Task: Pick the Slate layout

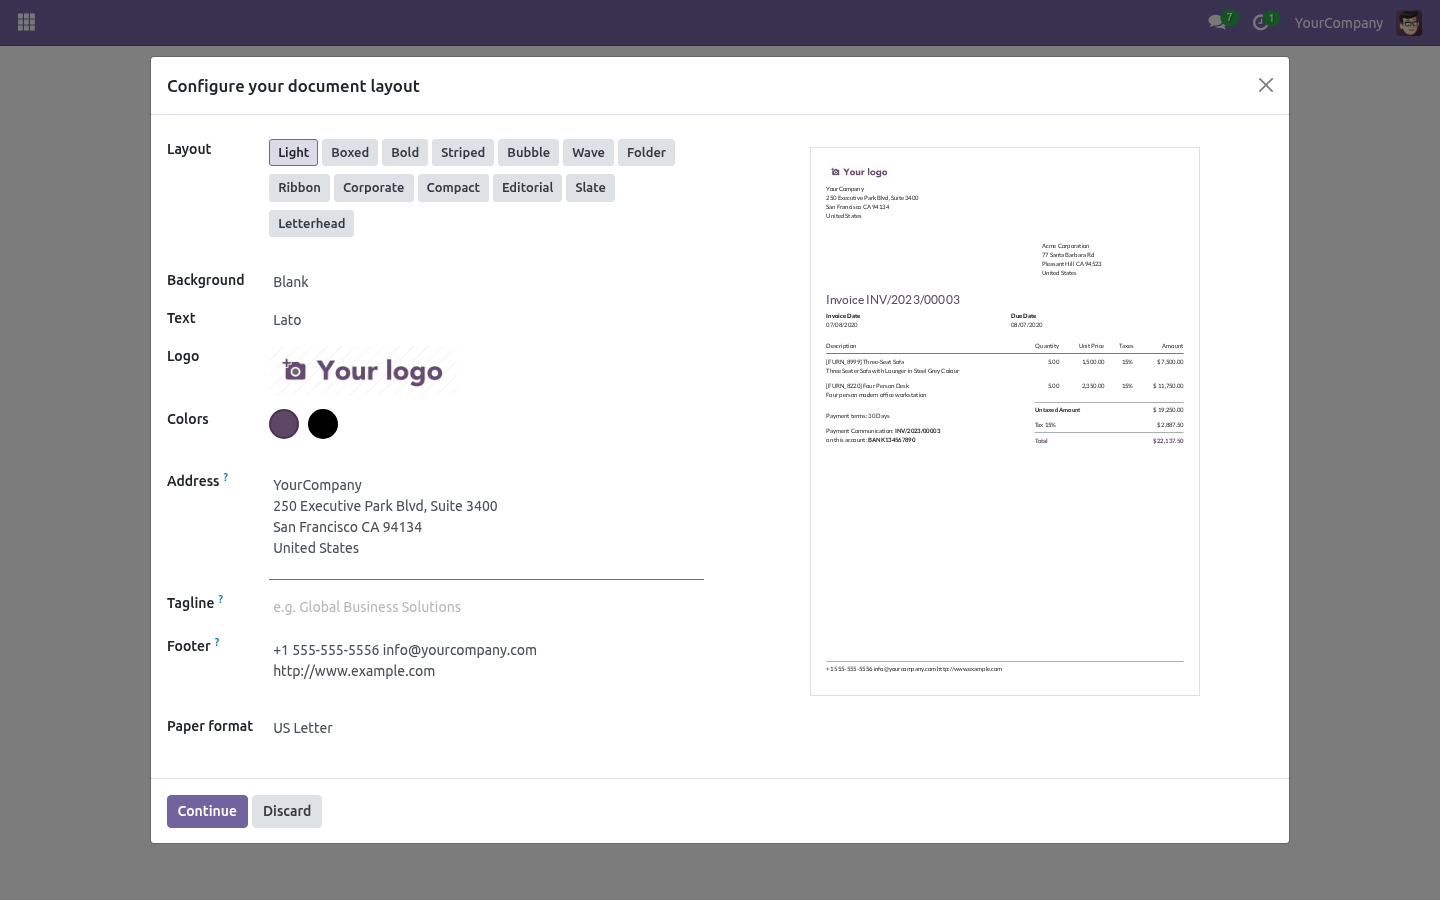Action: click(x=590, y=187)
